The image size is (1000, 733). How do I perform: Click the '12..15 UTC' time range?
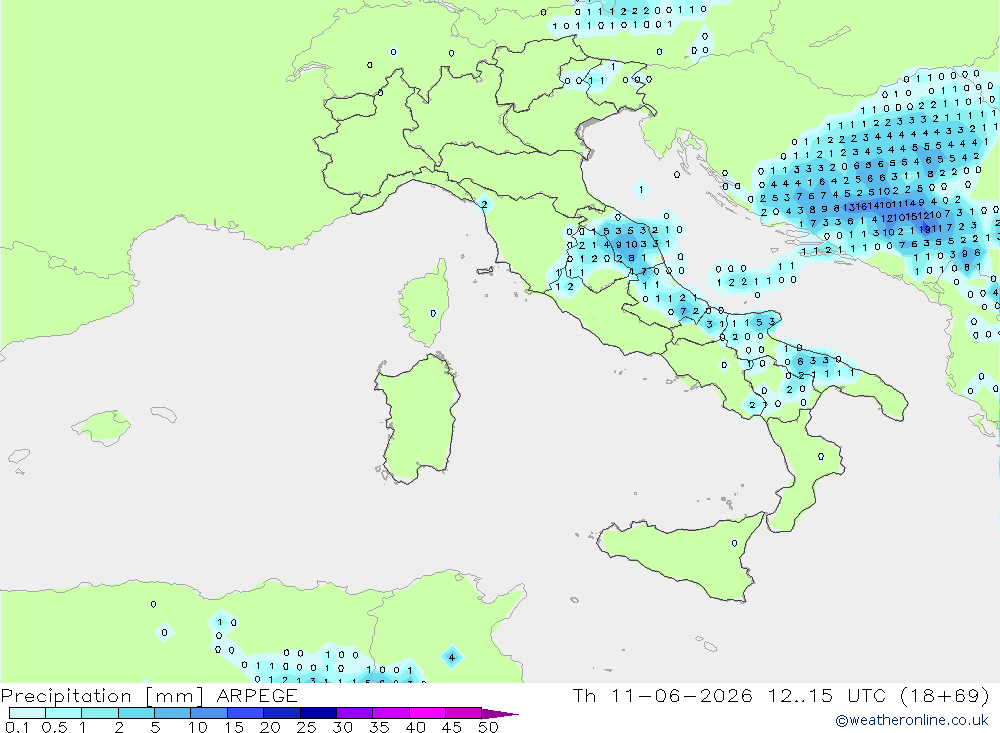[827, 695]
